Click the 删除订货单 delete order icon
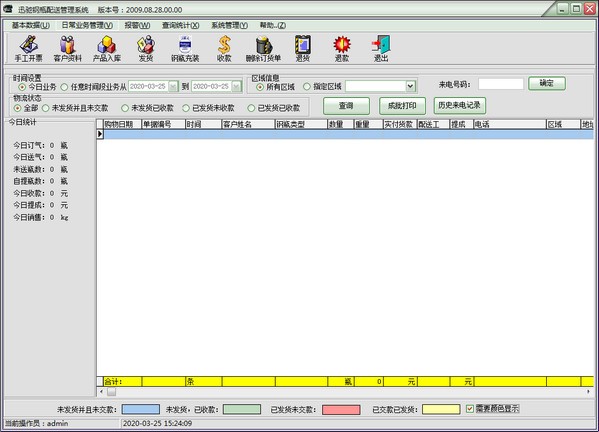599x432 pixels. tap(263, 49)
